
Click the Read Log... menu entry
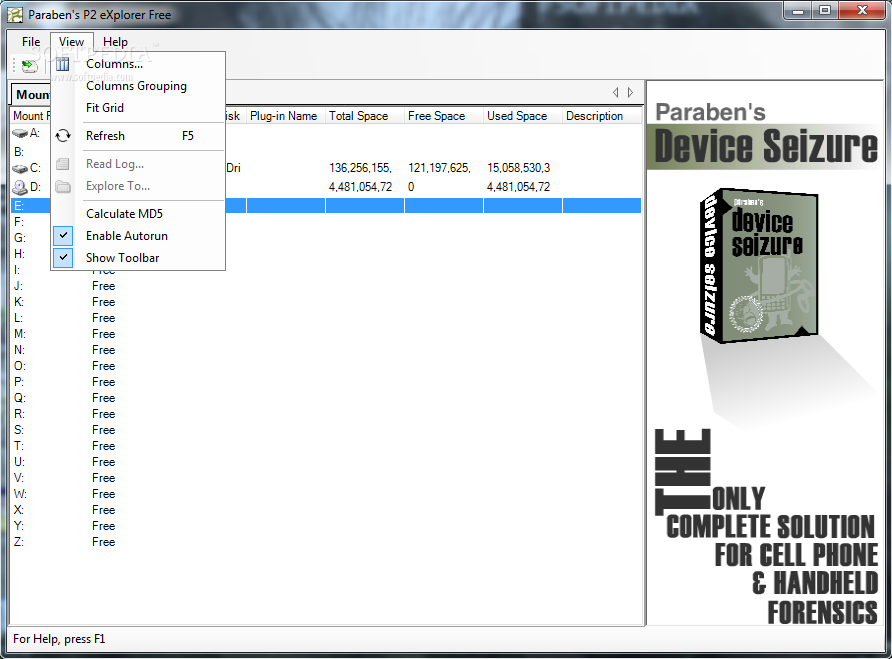(138, 164)
